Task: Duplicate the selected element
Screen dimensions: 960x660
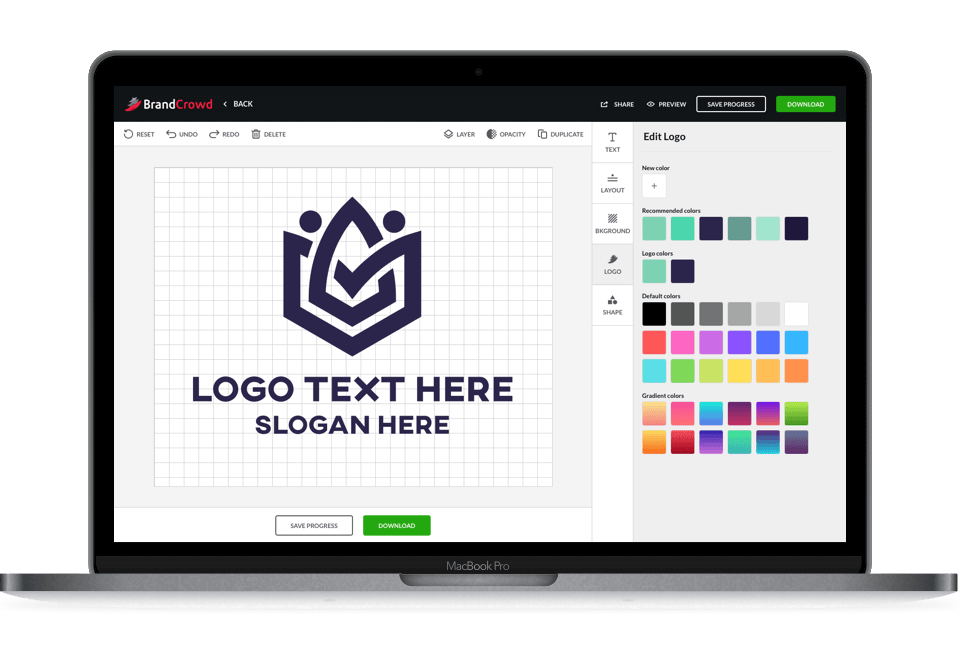Action: (543, 134)
